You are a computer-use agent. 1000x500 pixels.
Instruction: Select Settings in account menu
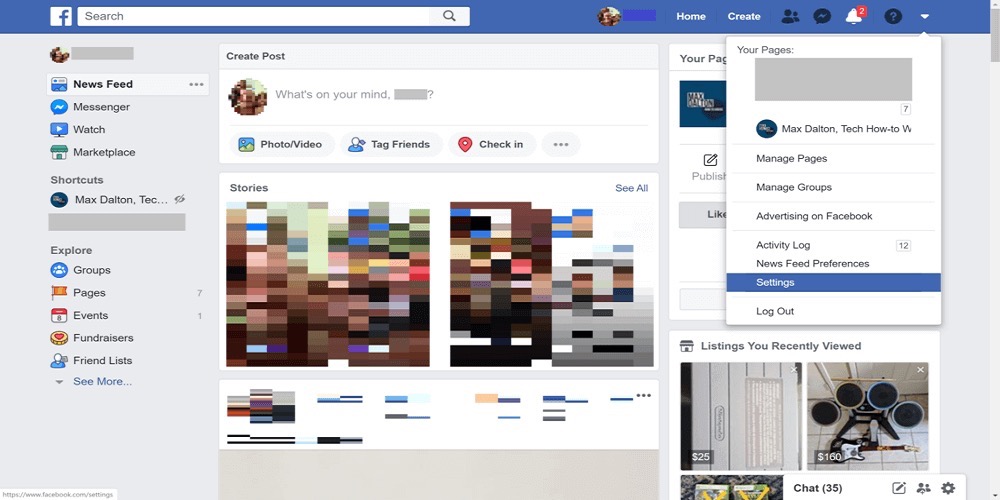click(834, 283)
